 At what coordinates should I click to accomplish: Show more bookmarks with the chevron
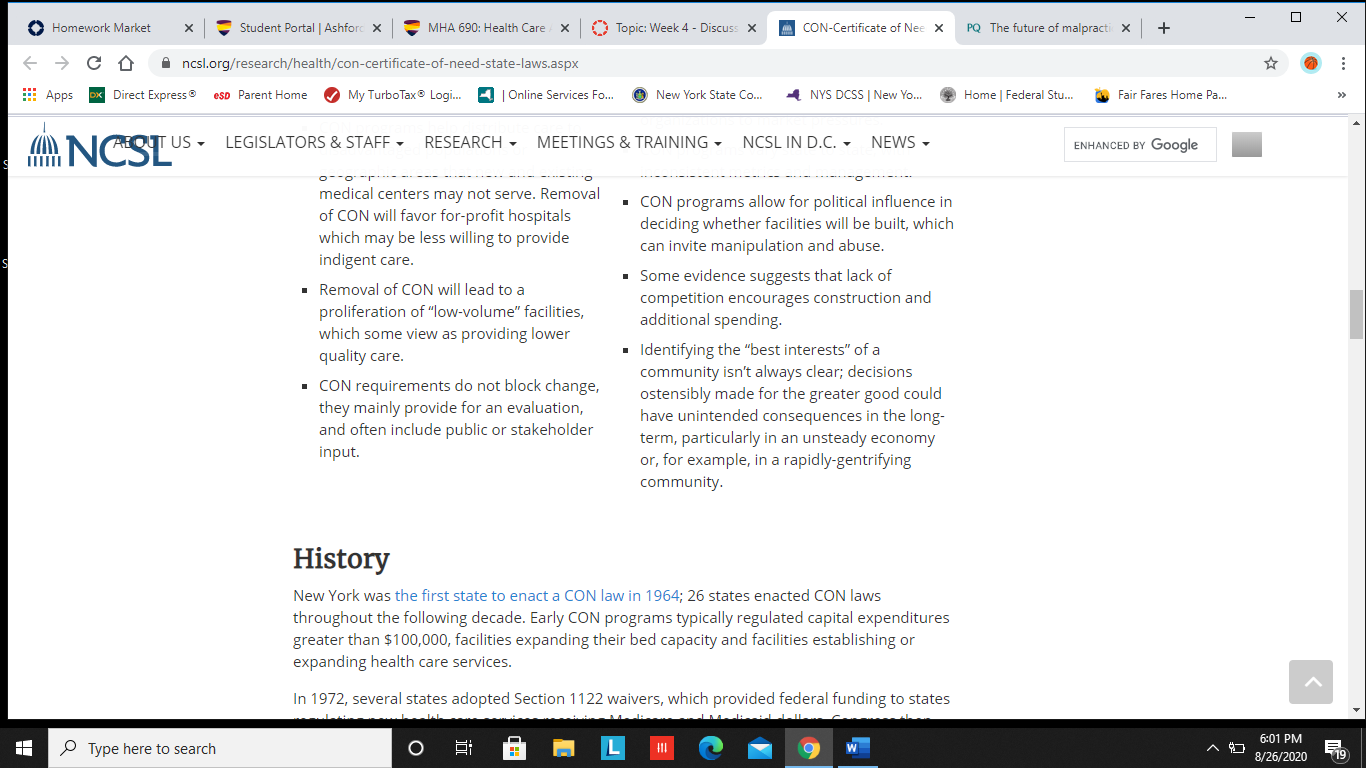(x=1341, y=95)
